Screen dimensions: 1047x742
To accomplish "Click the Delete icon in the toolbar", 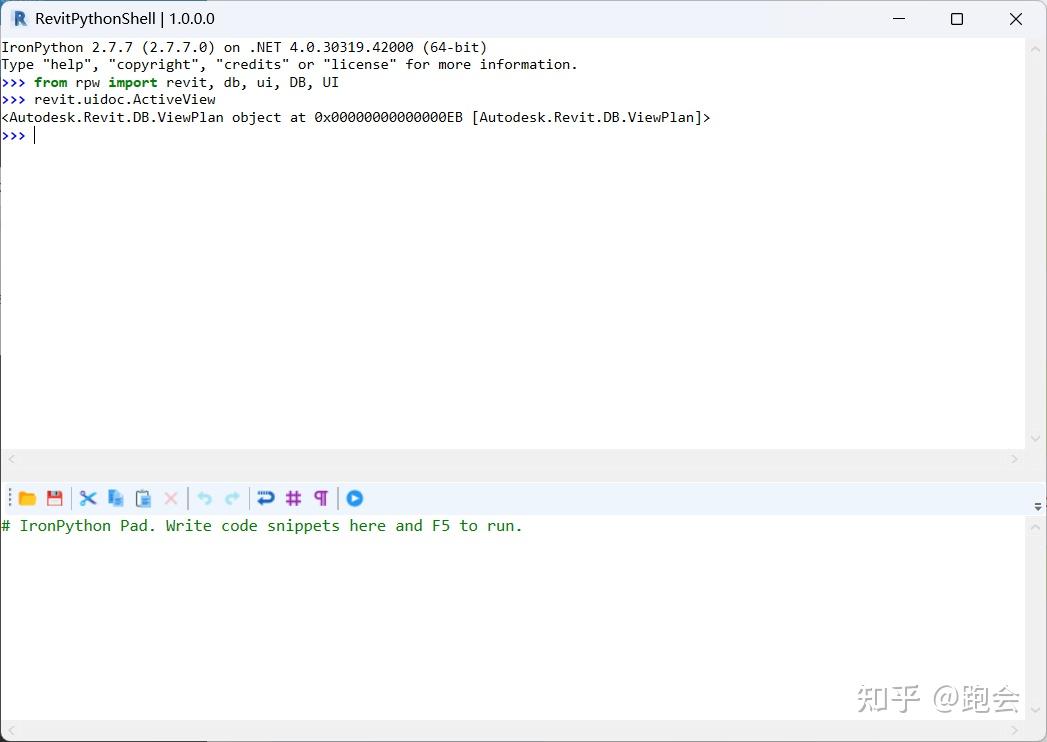I will click(171, 498).
